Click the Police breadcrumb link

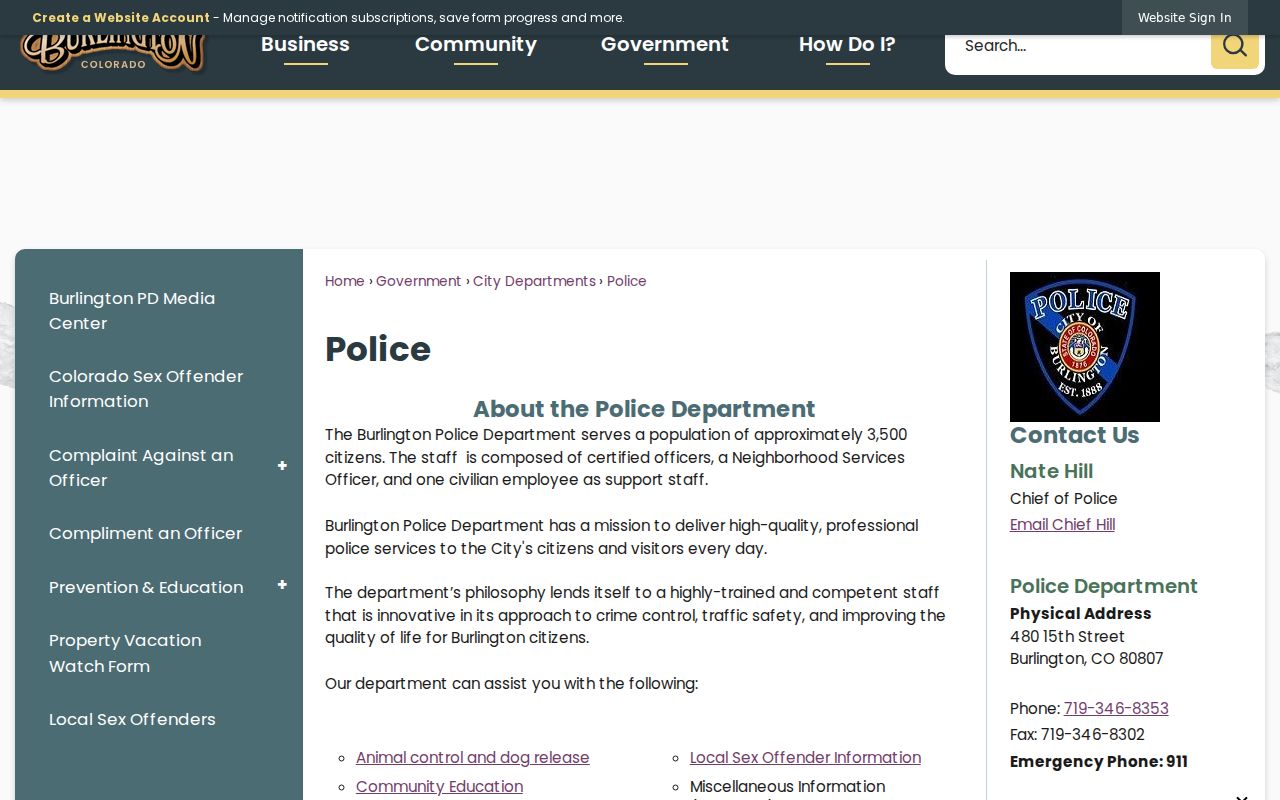tap(627, 281)
